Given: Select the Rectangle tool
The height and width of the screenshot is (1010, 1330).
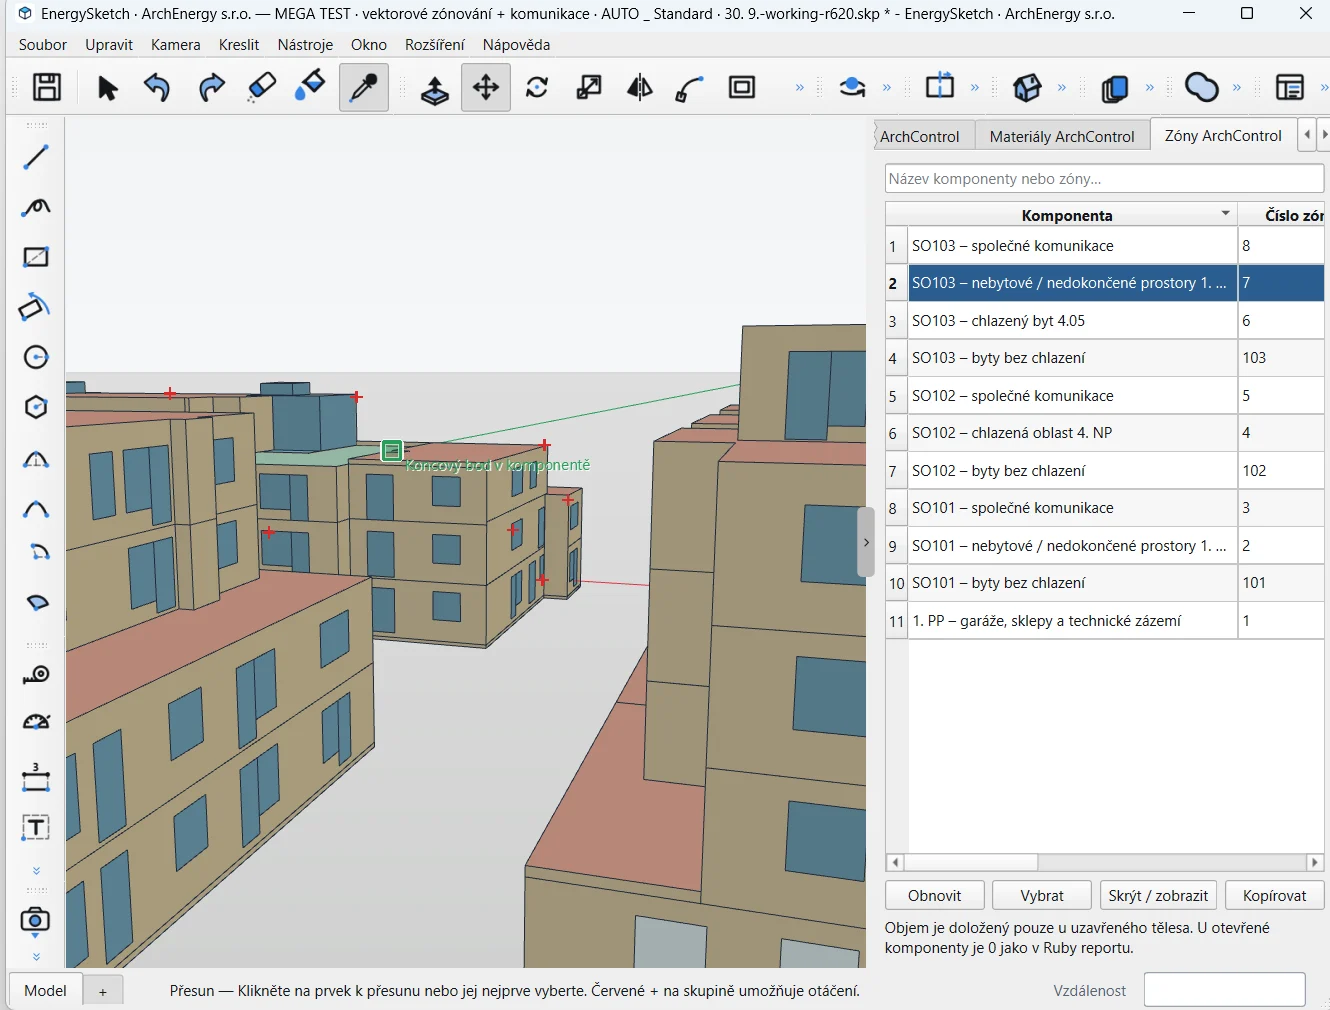Looking at the screenshot, I should point(36,257).
